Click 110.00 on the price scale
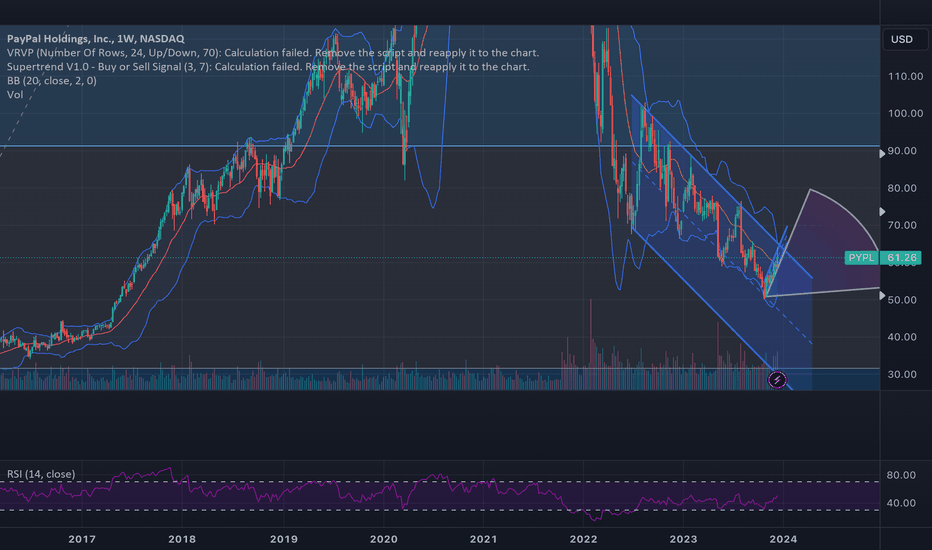 (905, 76)
